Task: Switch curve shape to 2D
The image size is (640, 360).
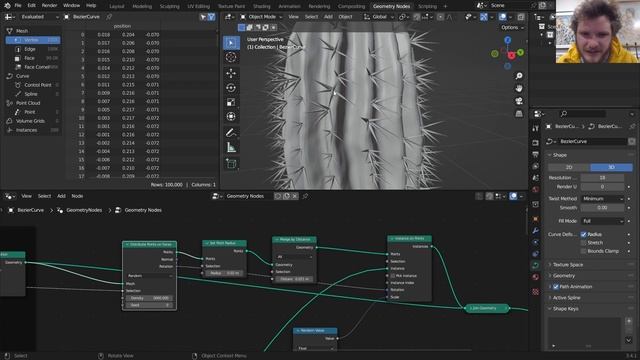Action: (x=569, y=167)
